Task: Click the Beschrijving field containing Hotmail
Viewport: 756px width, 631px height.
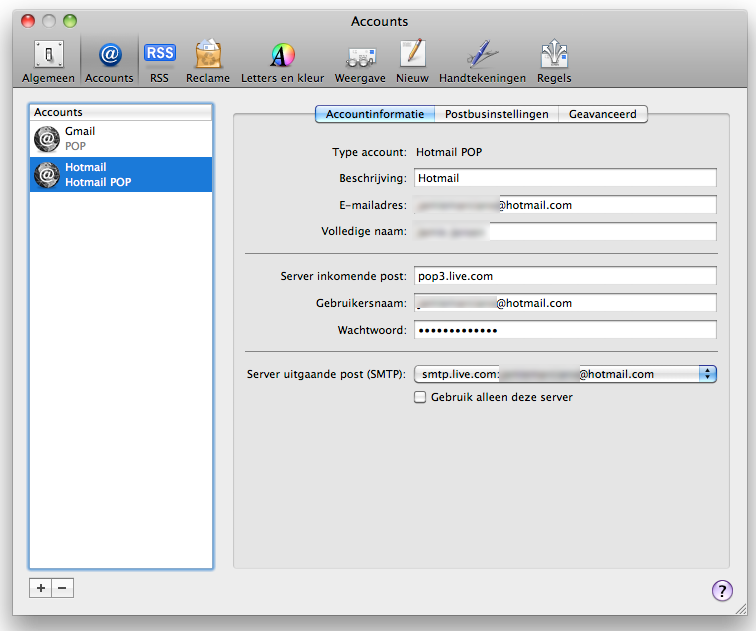Action: pyautogui.click(x=565, y=178)
